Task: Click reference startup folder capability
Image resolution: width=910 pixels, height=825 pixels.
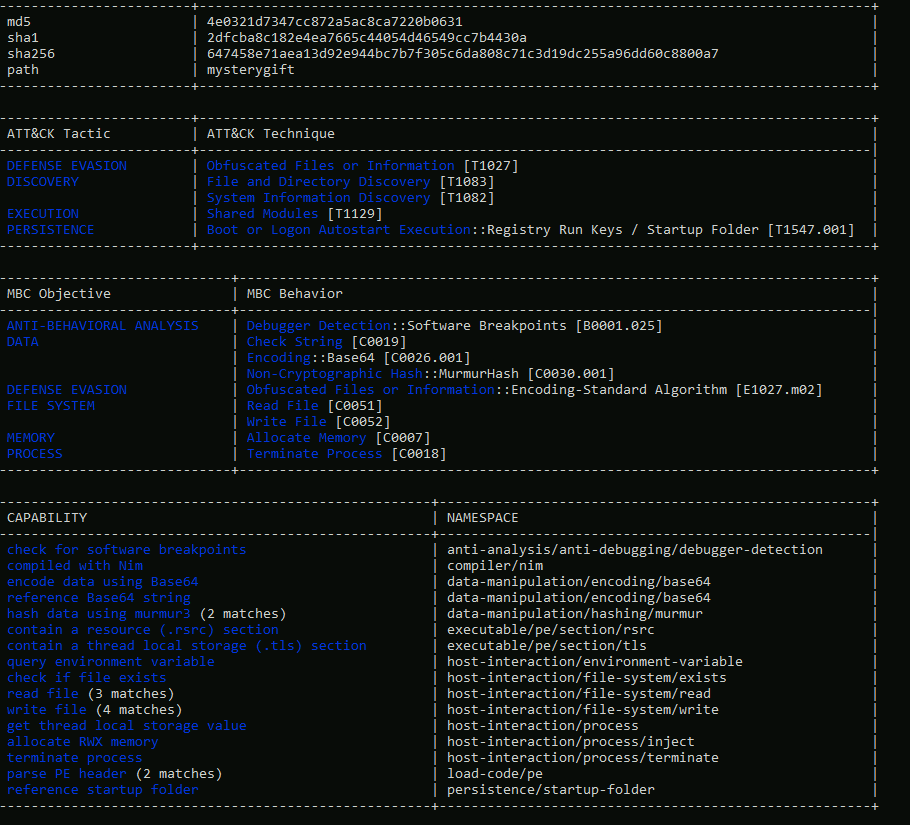Action: coord(102,790)
